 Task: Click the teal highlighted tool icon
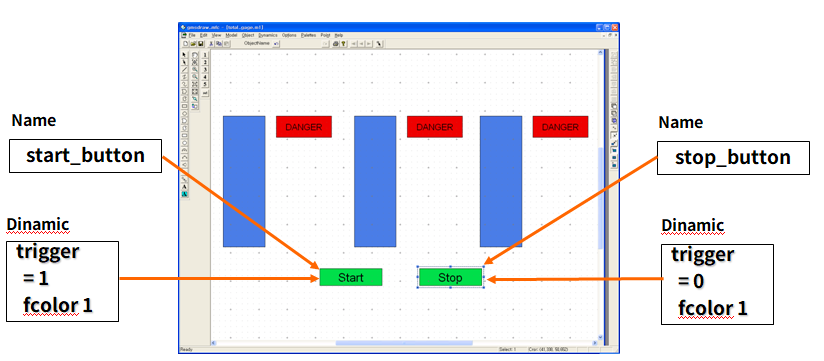click(x=184, y=194)
